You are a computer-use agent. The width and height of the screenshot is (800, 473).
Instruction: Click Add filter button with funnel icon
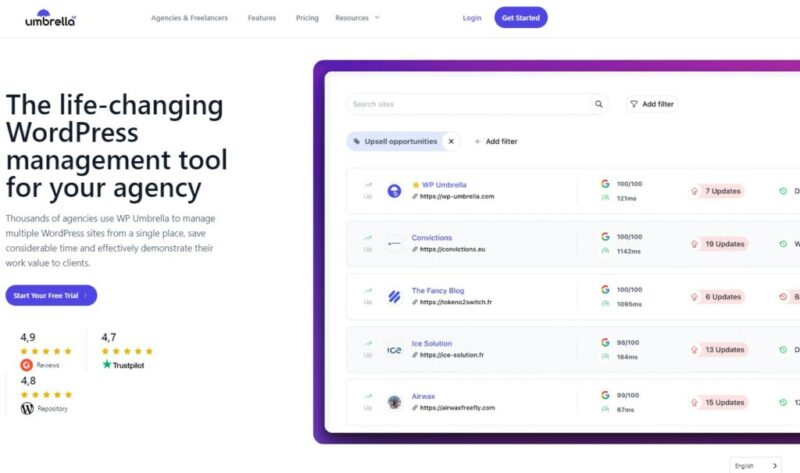click(x=652, y=104)
